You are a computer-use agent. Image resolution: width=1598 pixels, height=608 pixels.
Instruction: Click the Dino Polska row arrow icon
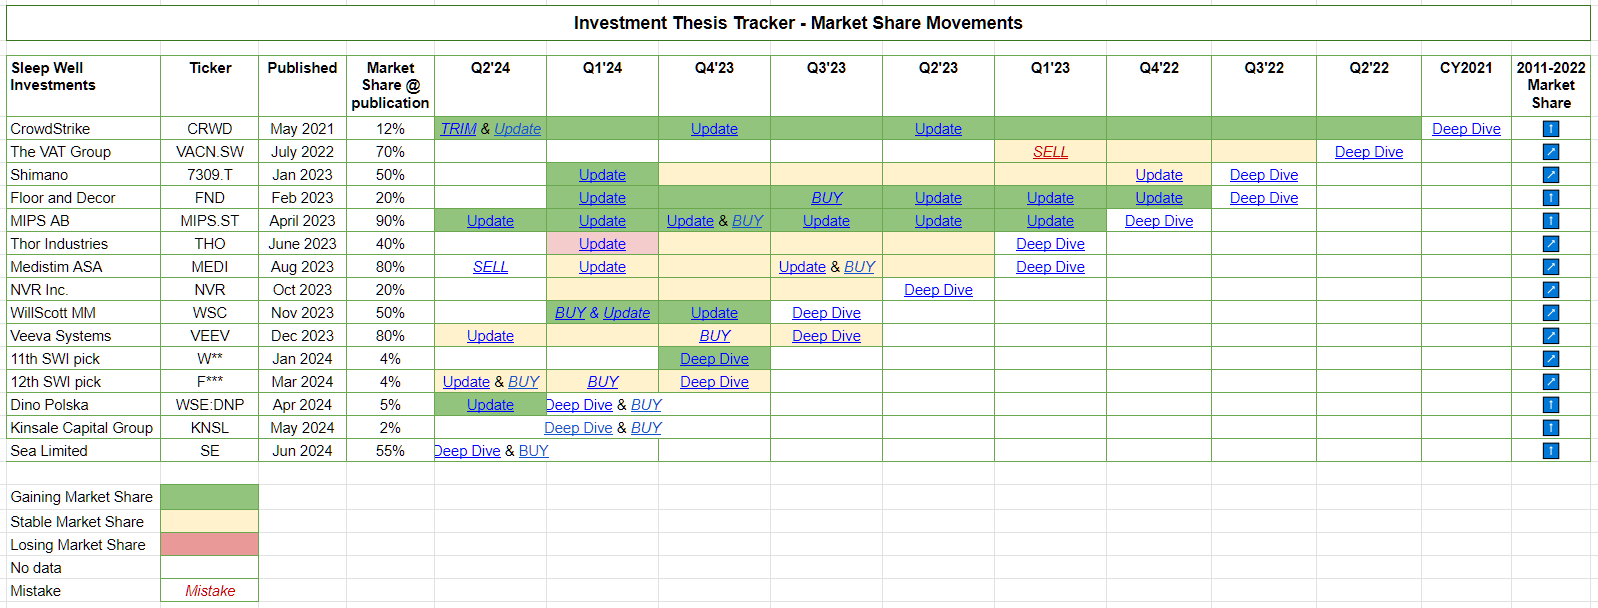point(1550,405)
